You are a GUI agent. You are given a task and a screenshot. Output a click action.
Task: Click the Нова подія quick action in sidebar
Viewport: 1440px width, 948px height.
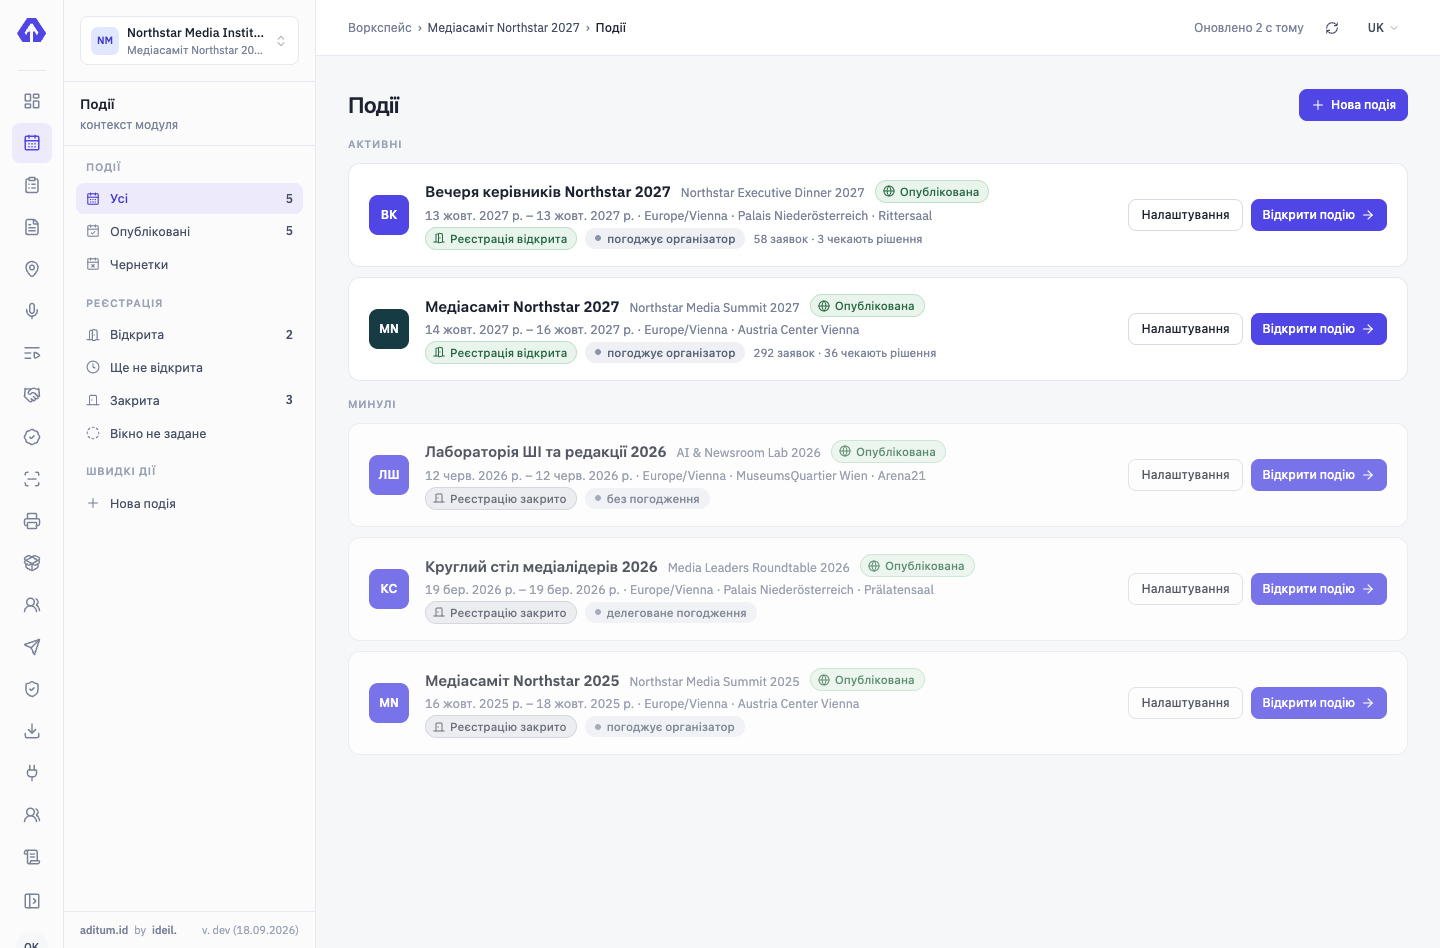[x=189, y=503]
